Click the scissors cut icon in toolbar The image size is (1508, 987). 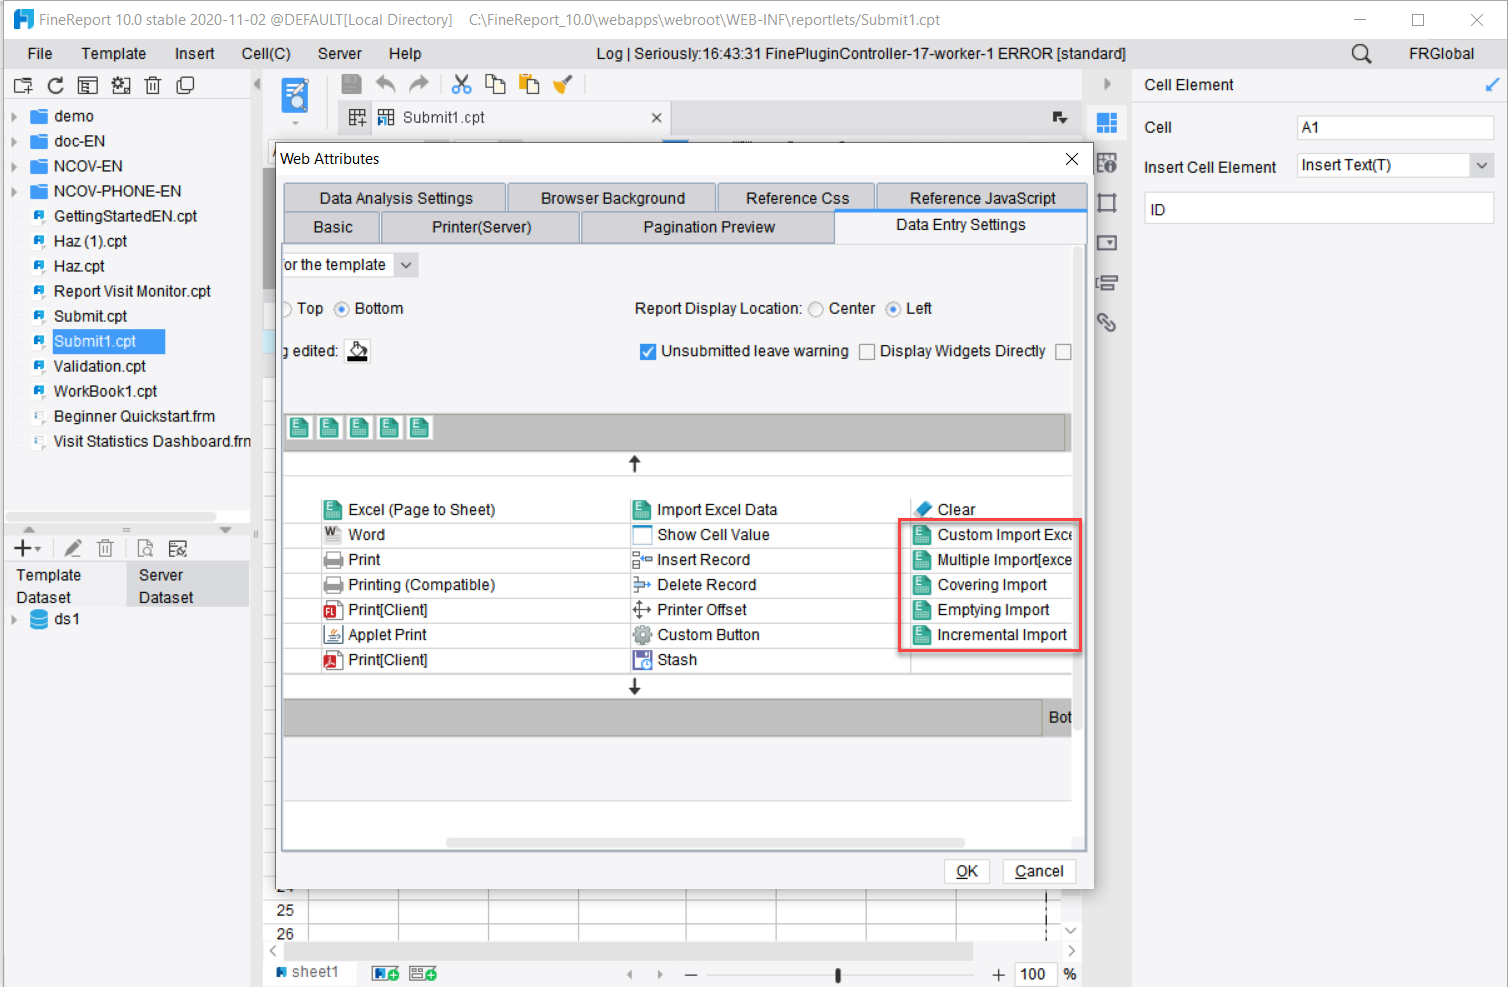461,85
